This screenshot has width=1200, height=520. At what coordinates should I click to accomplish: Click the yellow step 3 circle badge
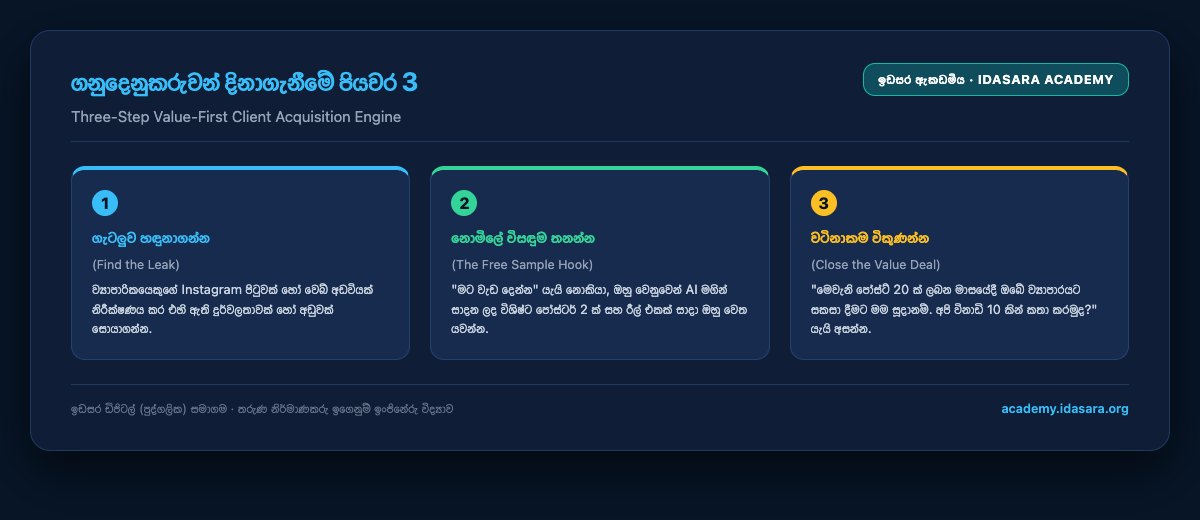824,203
